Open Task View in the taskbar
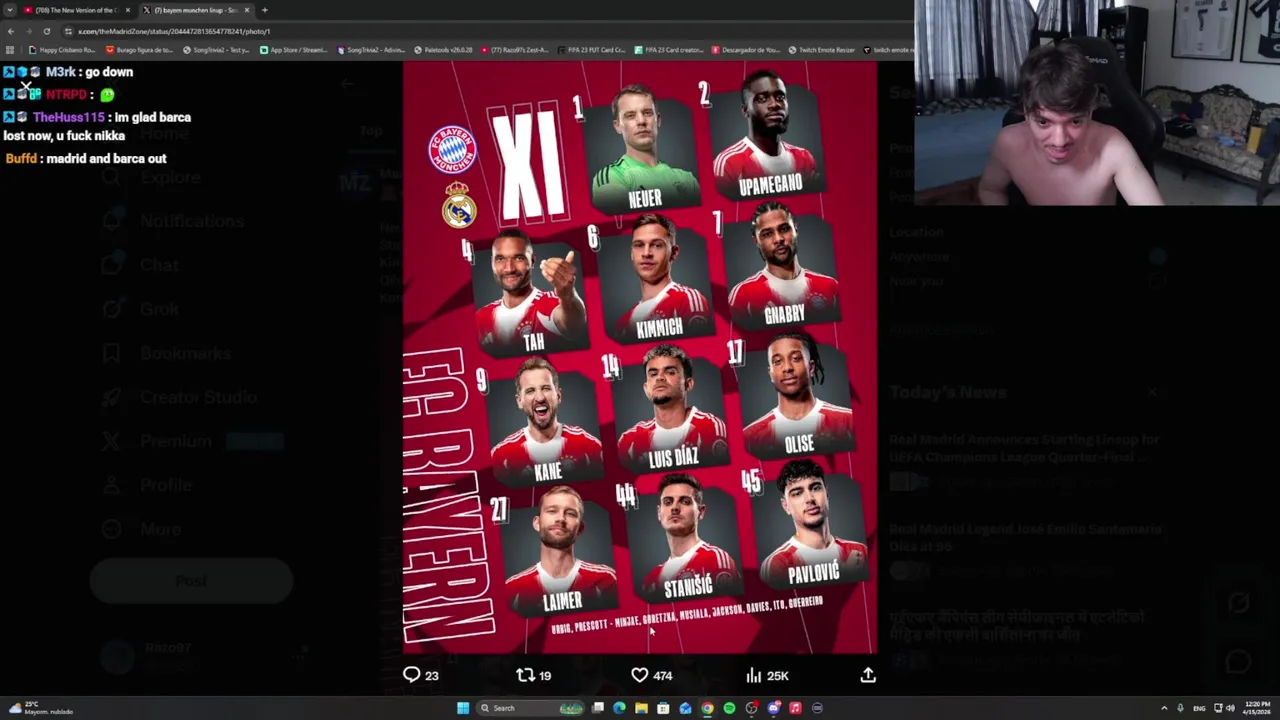This screenshot has width=1280, height=720. [x=598, y=708]
